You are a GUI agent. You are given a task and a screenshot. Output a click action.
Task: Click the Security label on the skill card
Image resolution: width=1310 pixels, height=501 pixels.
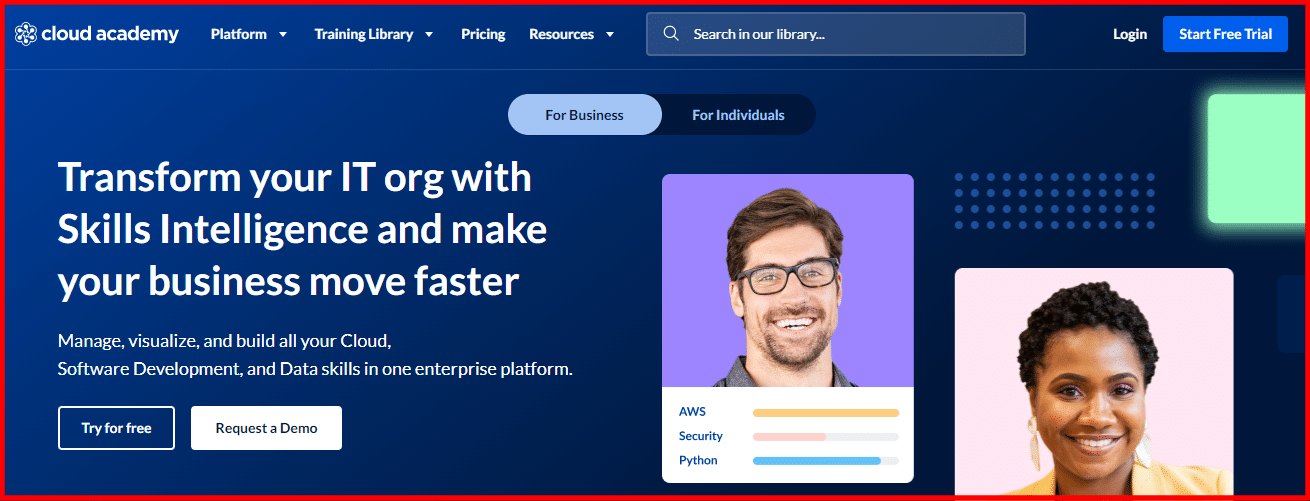tap(701, 436)
